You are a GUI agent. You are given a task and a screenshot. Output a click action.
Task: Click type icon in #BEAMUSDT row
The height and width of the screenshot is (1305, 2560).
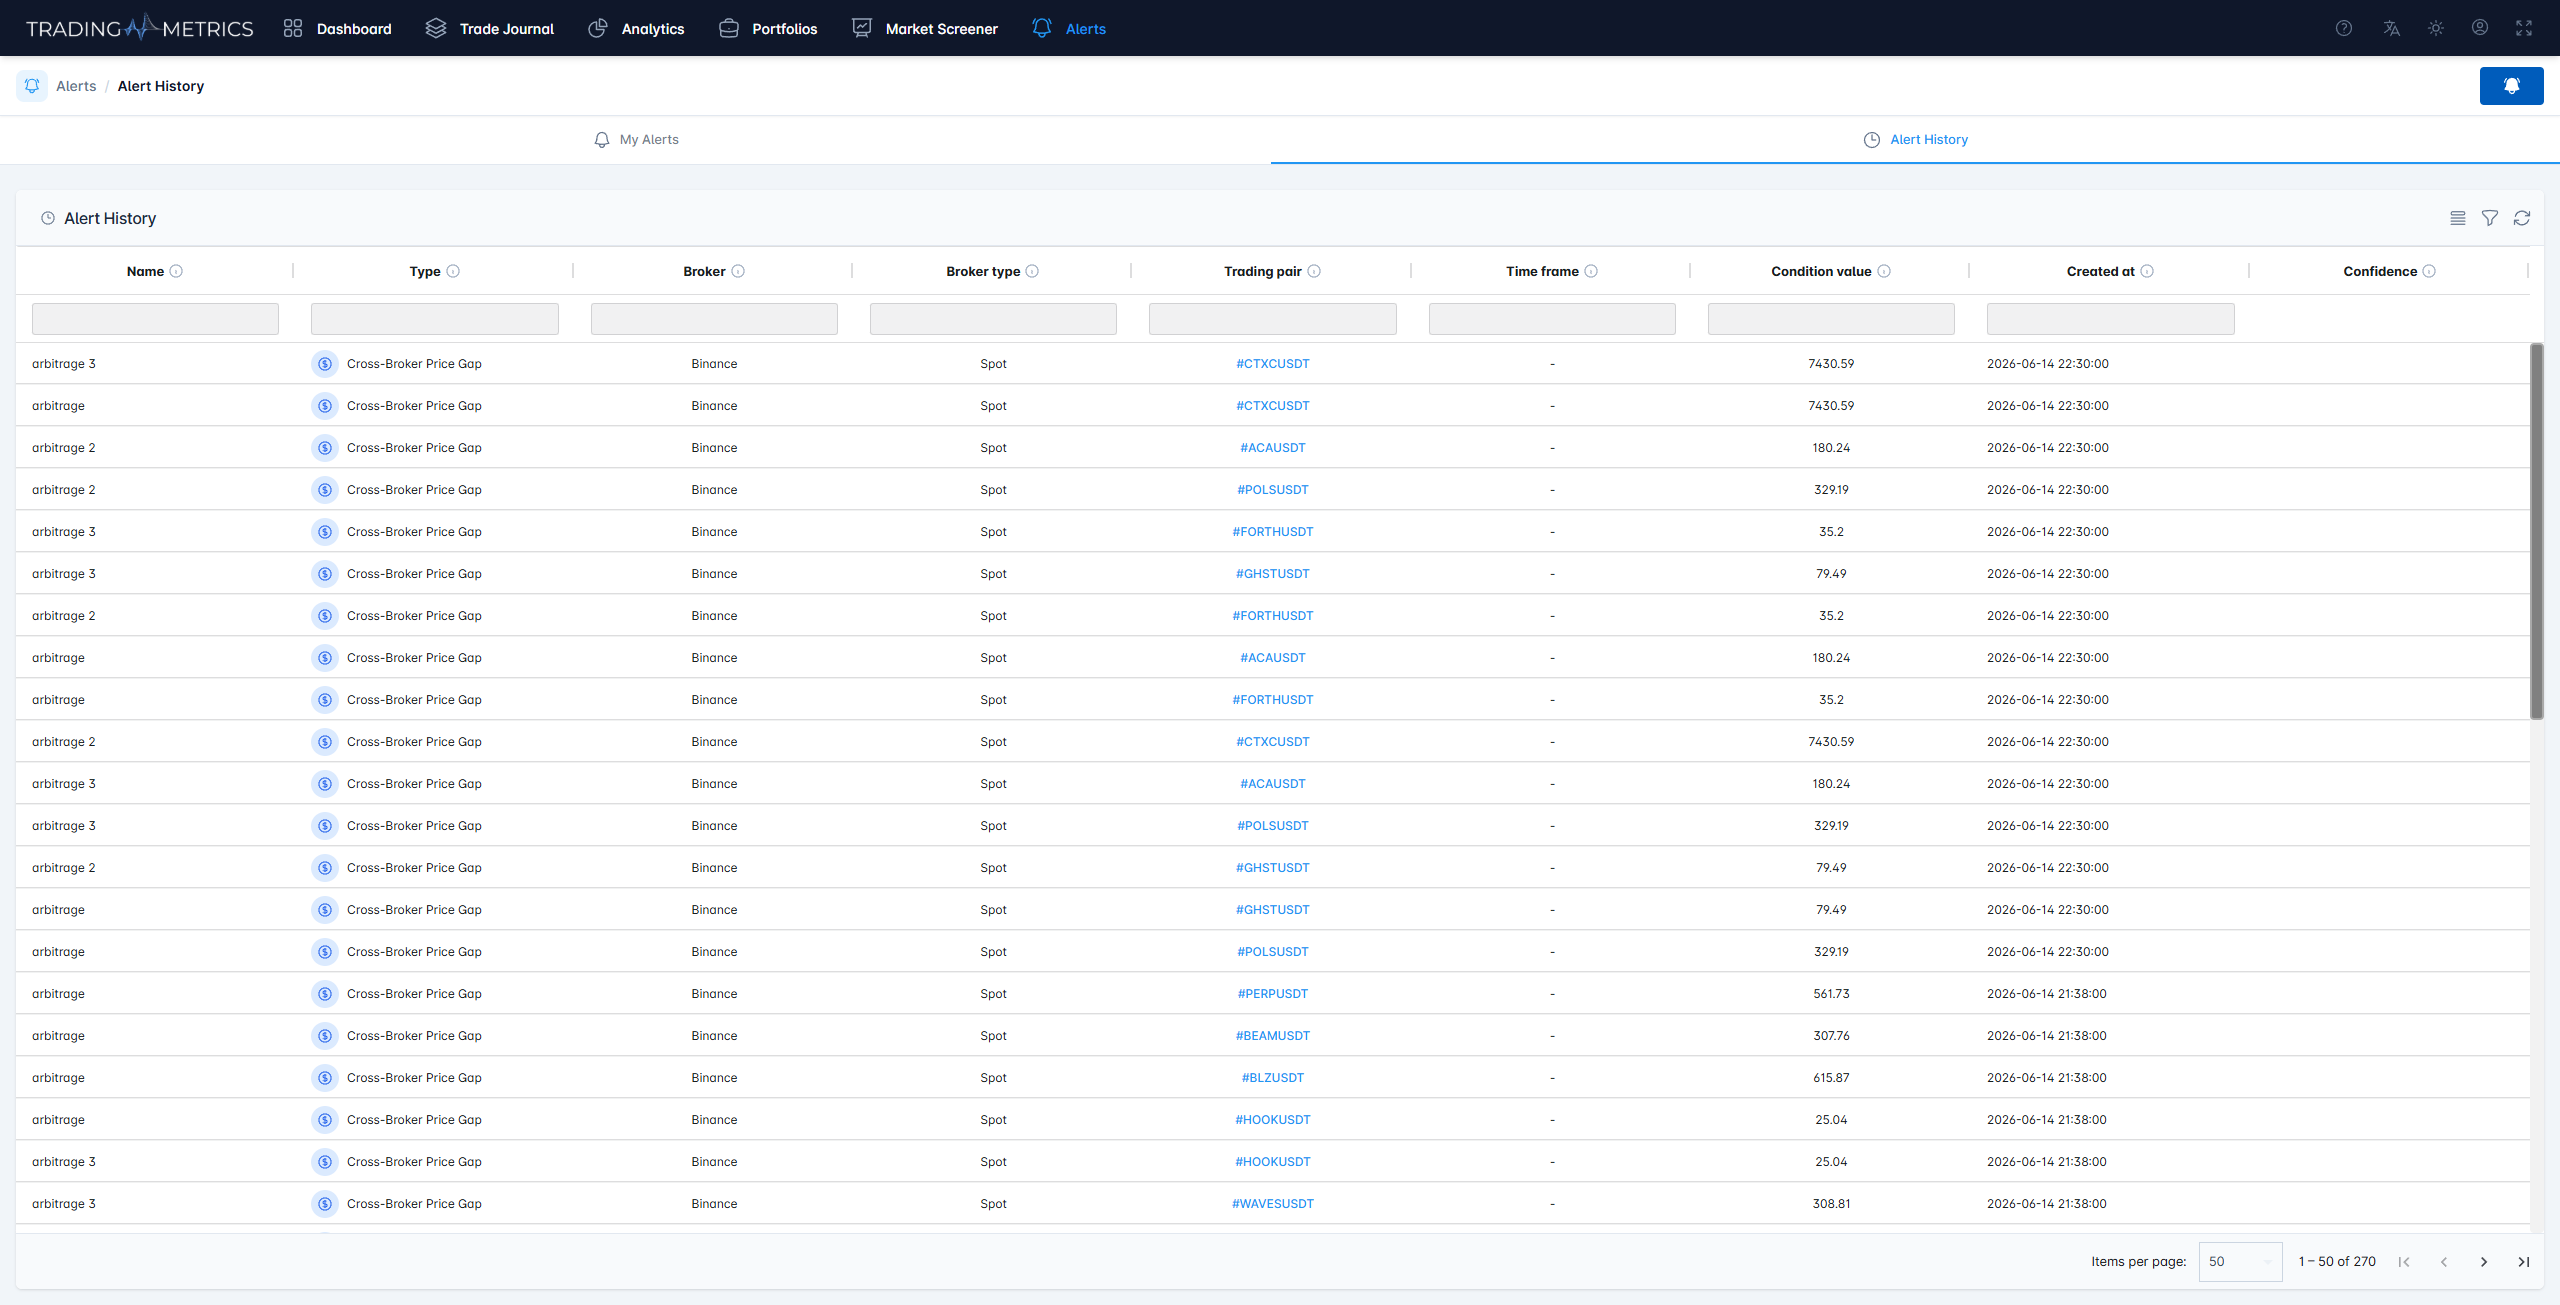pyautogui.click(x=324, y=1036)
